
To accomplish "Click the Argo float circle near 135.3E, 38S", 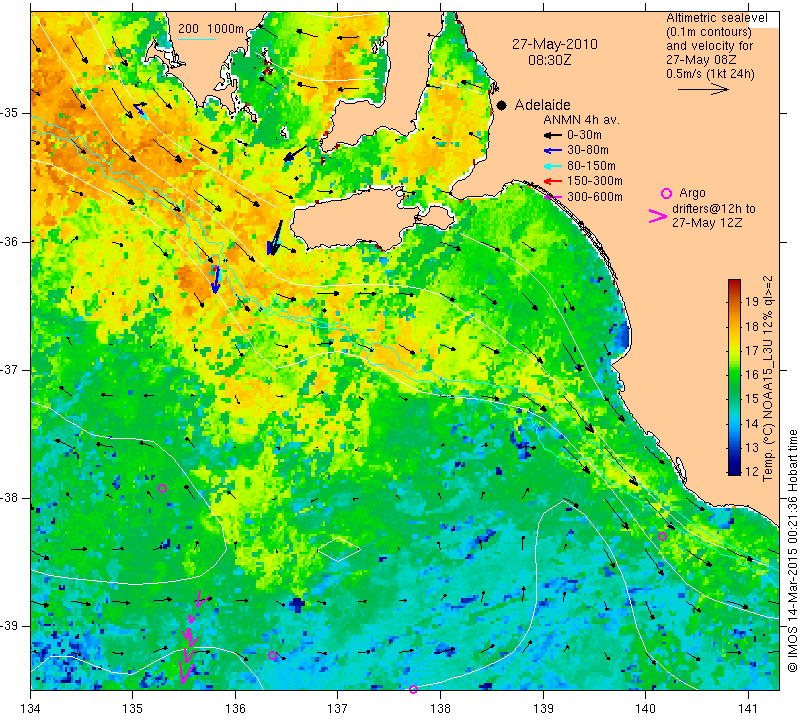I will [x=163, y=488].
